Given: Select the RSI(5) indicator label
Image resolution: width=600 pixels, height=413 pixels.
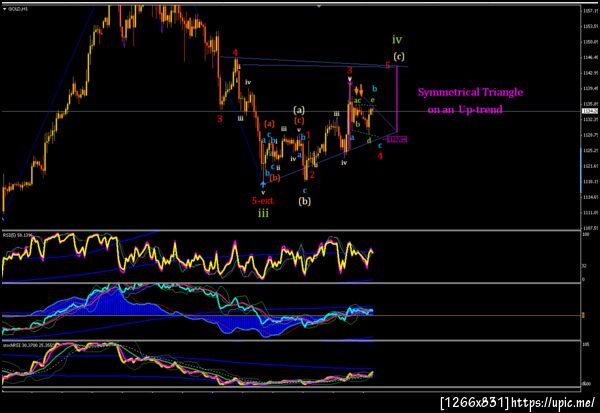Looking at the screenshot, I should (18, 235).
